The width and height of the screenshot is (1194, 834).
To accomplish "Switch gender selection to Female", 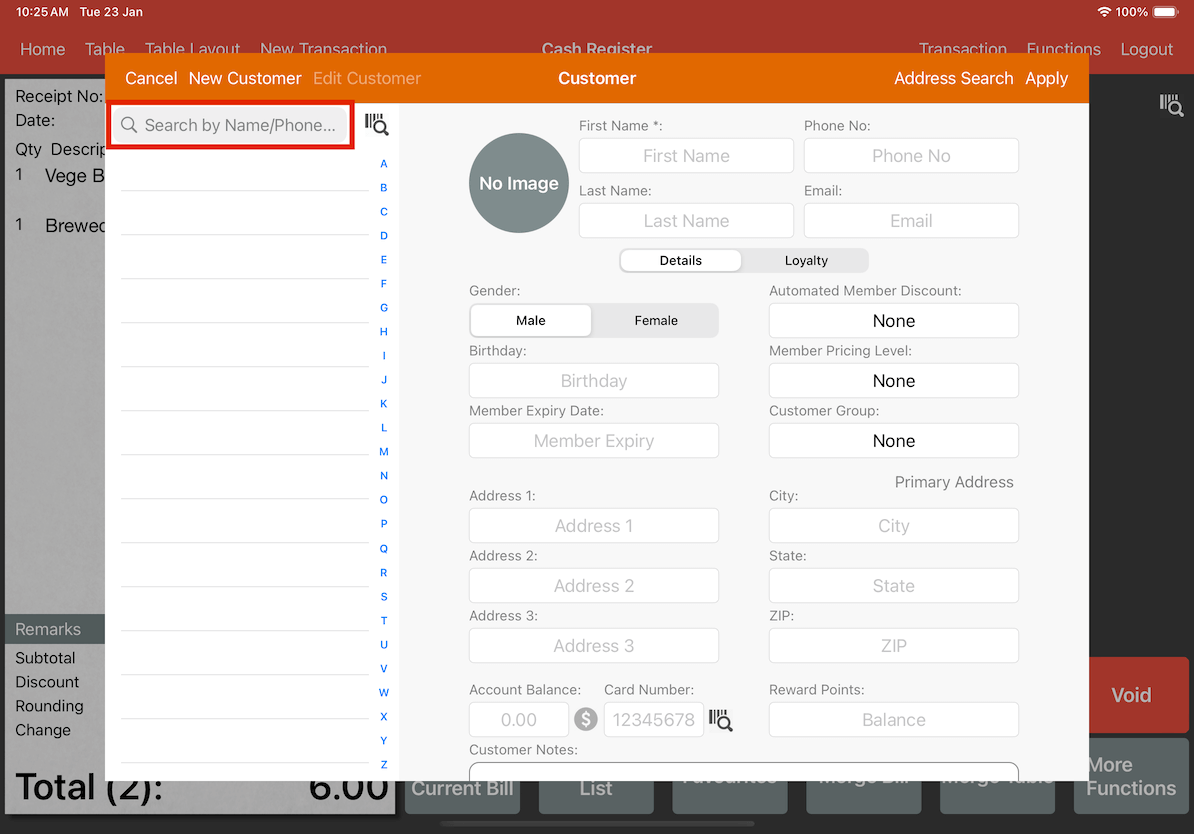I will pyautogui.click(x=655, y=320).
